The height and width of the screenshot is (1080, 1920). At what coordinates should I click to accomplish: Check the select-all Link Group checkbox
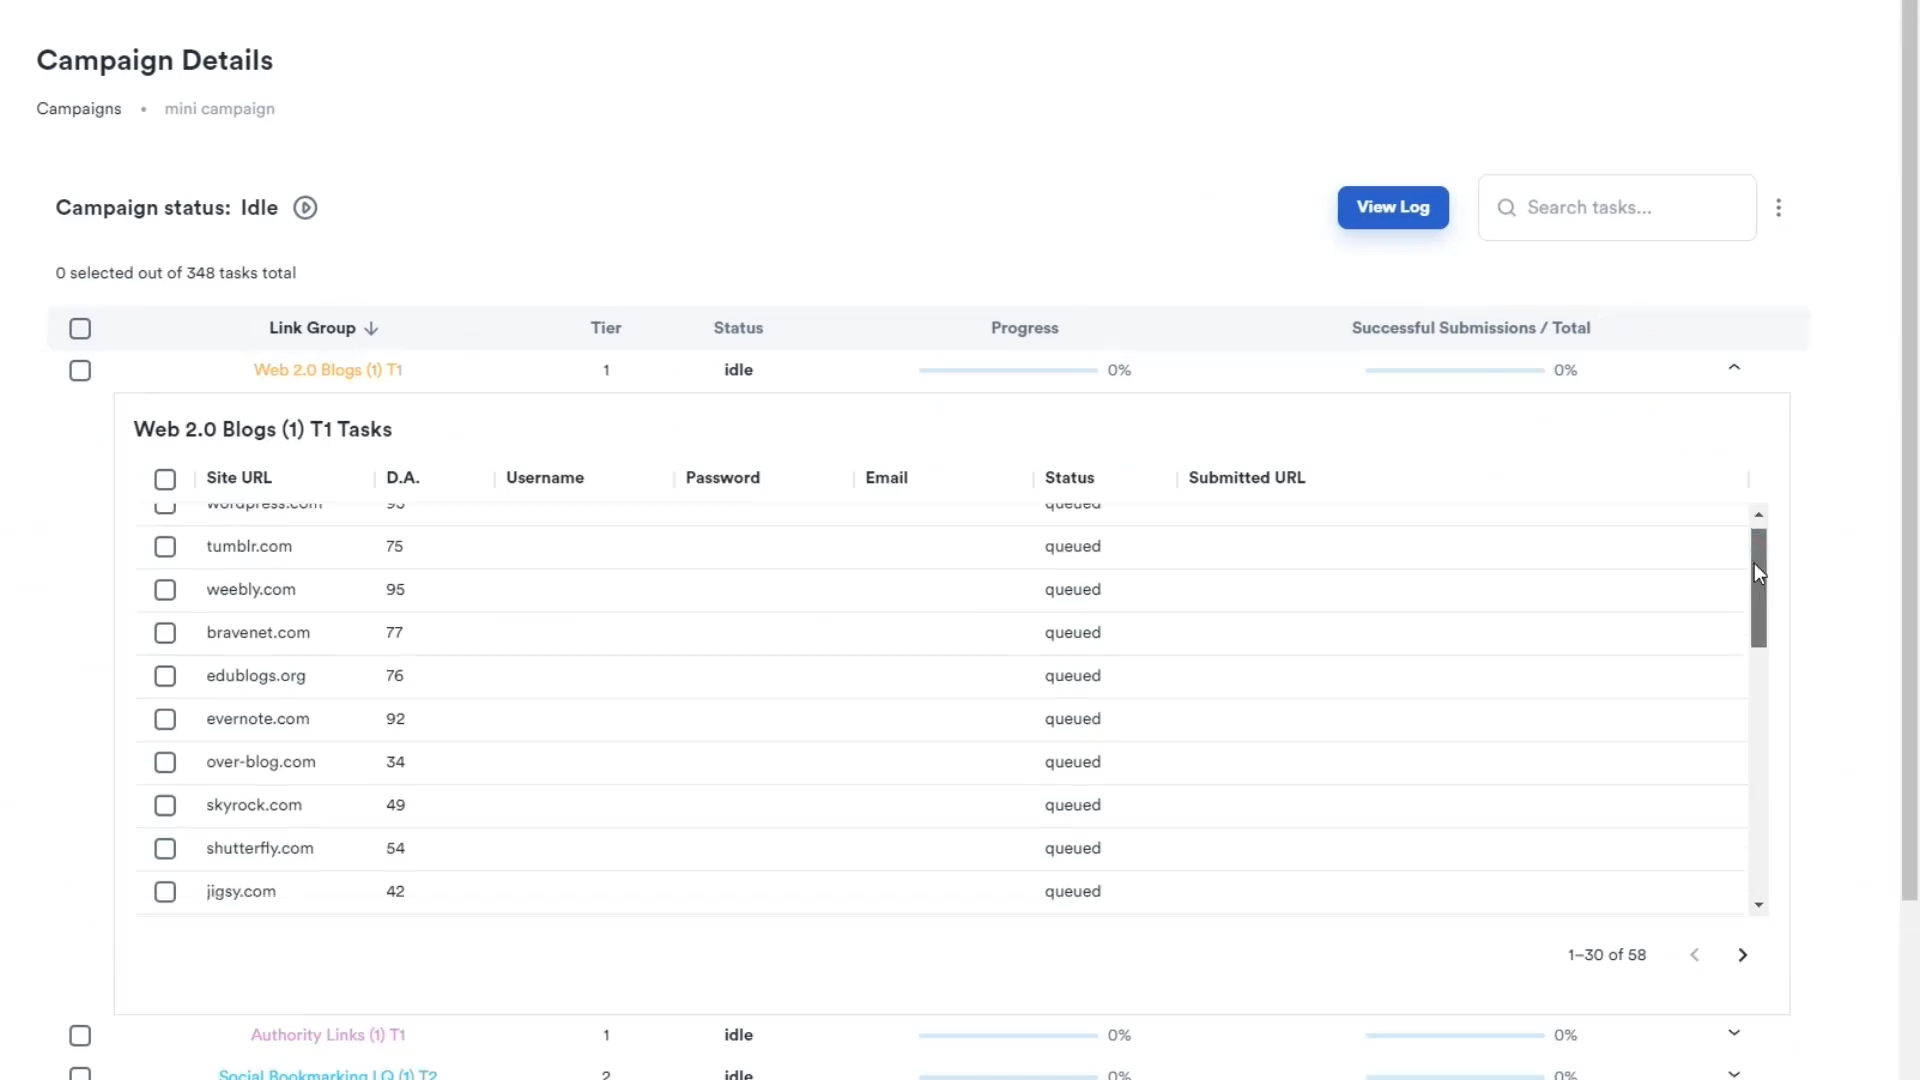click(x=80, y=329)
